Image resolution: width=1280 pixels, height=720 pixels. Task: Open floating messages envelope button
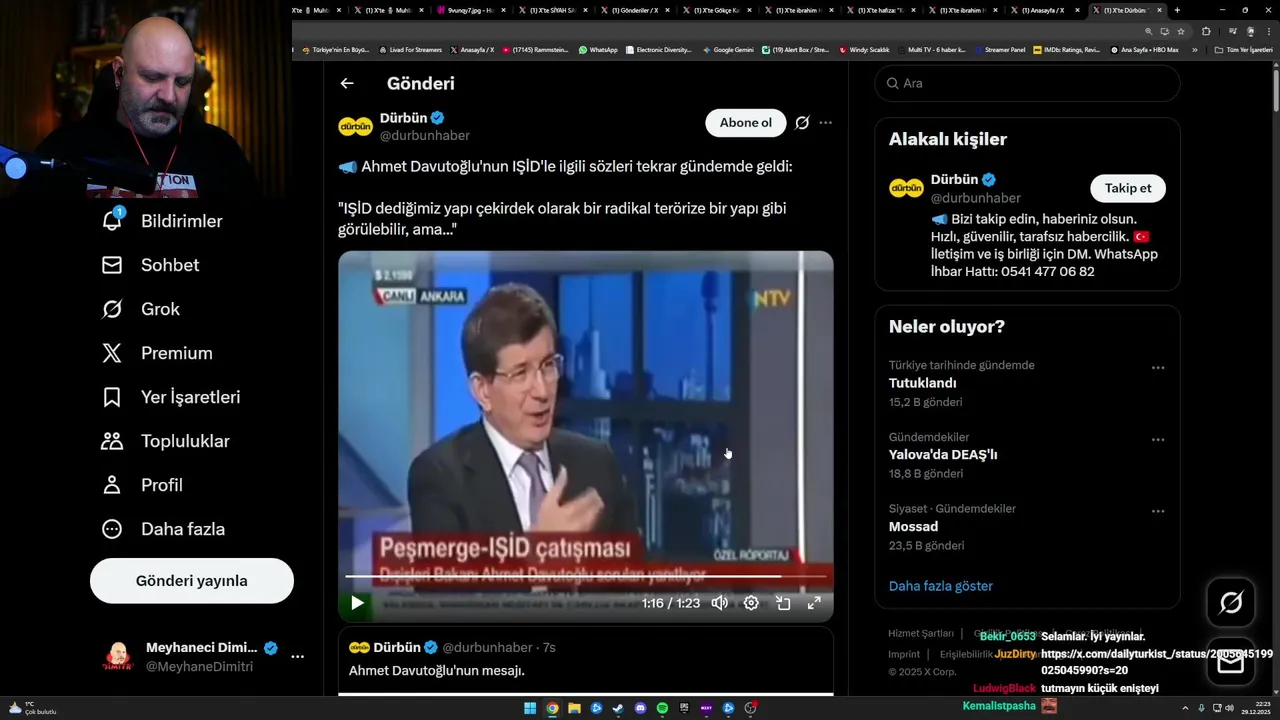(1231, 662)
